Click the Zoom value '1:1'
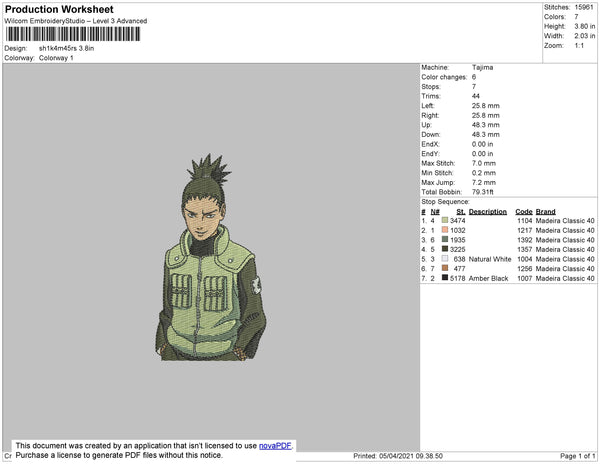Screen dimensions: 600x464 pyautogui.click(x=579, y=46)
